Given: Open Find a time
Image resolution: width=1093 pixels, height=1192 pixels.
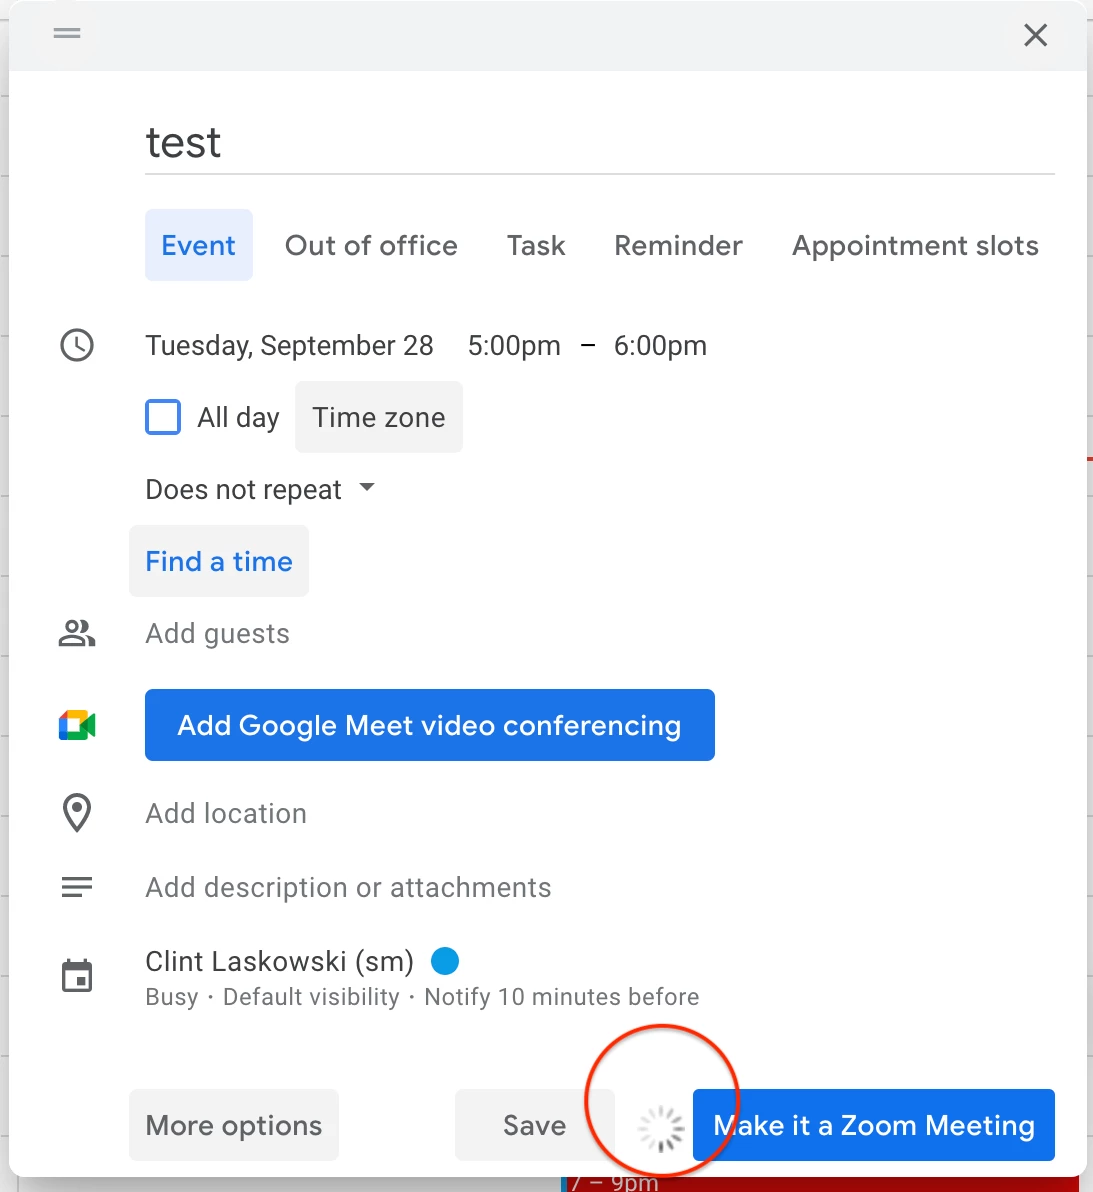Looking at the screenshot, I should click(219, 561).
